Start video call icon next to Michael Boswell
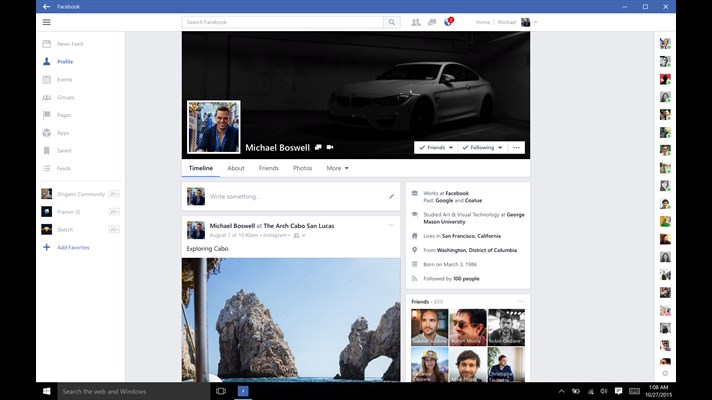 [330, 147]
